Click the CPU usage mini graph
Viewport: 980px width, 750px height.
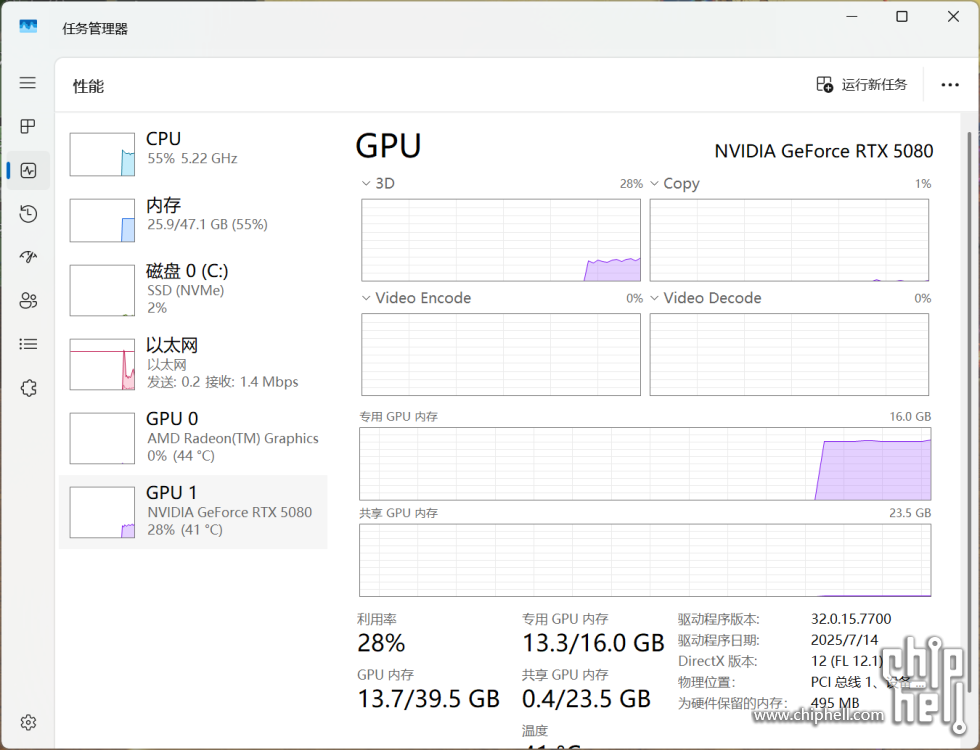point(102,154)
